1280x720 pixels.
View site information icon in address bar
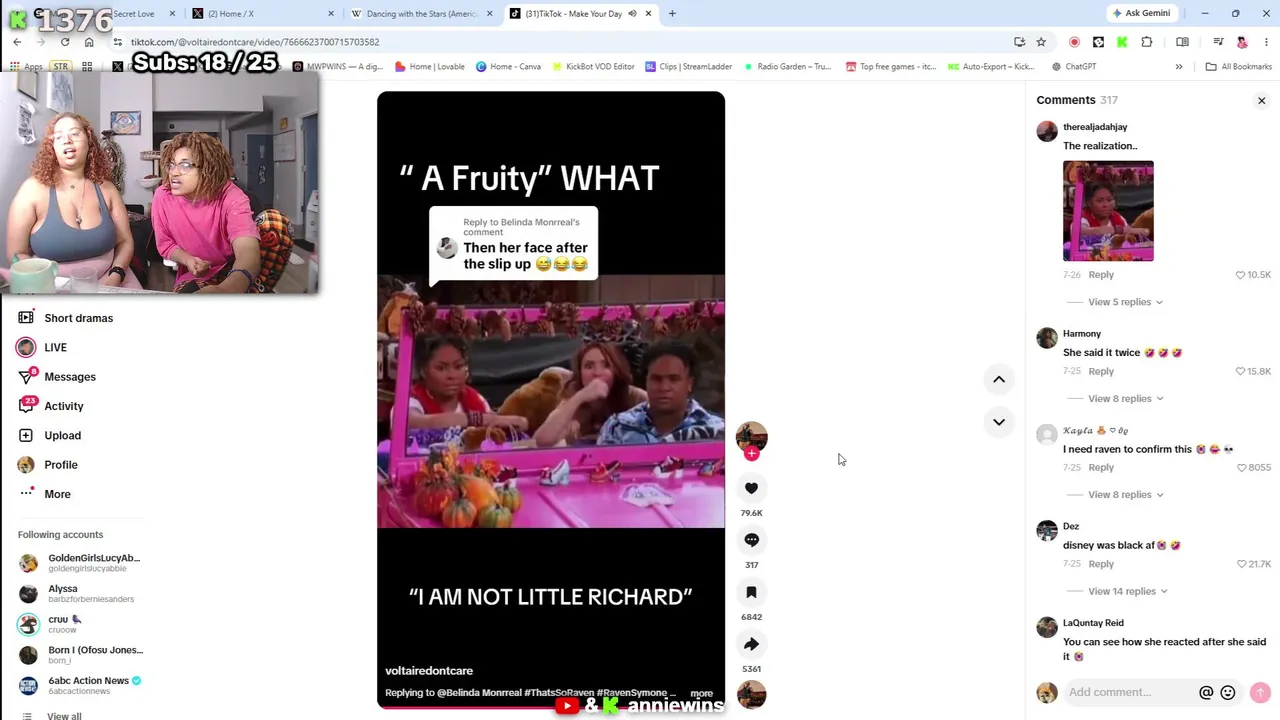[118, 42]
